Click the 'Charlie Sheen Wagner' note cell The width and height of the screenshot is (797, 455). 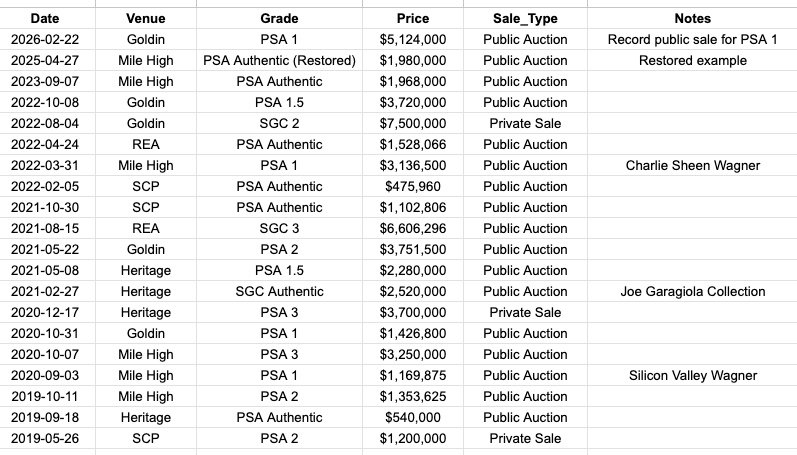coord(692,166)
